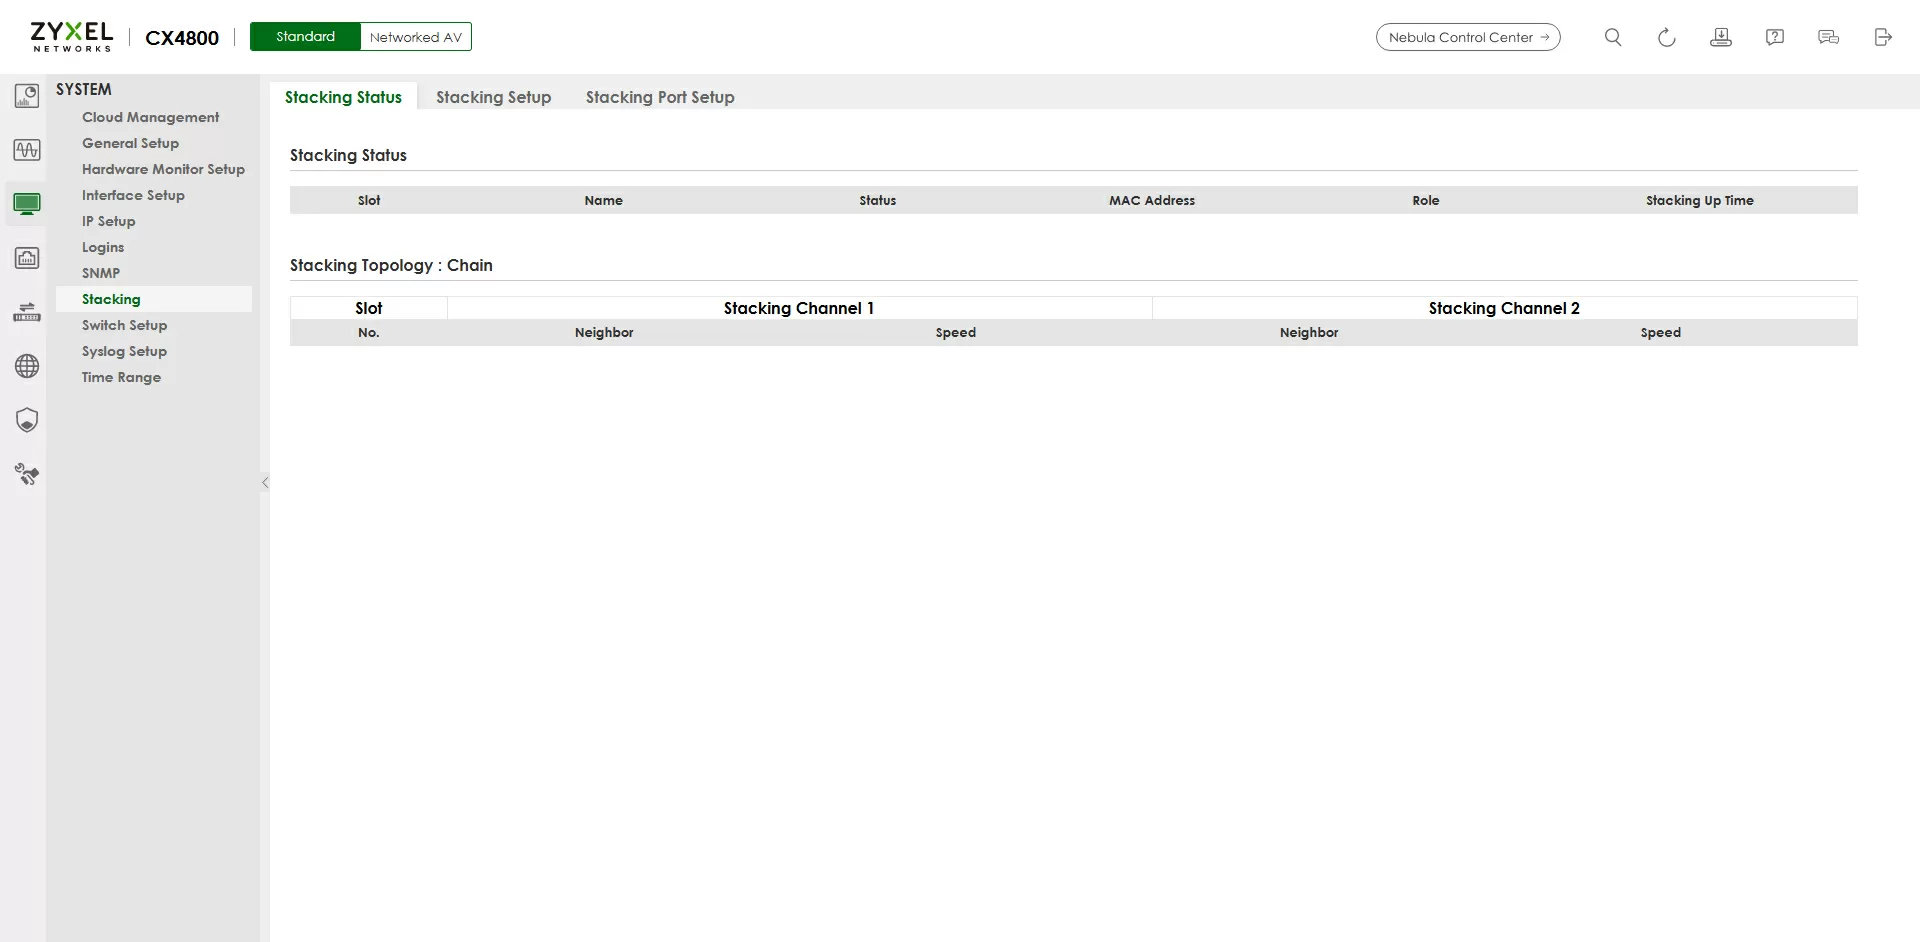Go to Cloud Management in System menu

pos(150,117)
